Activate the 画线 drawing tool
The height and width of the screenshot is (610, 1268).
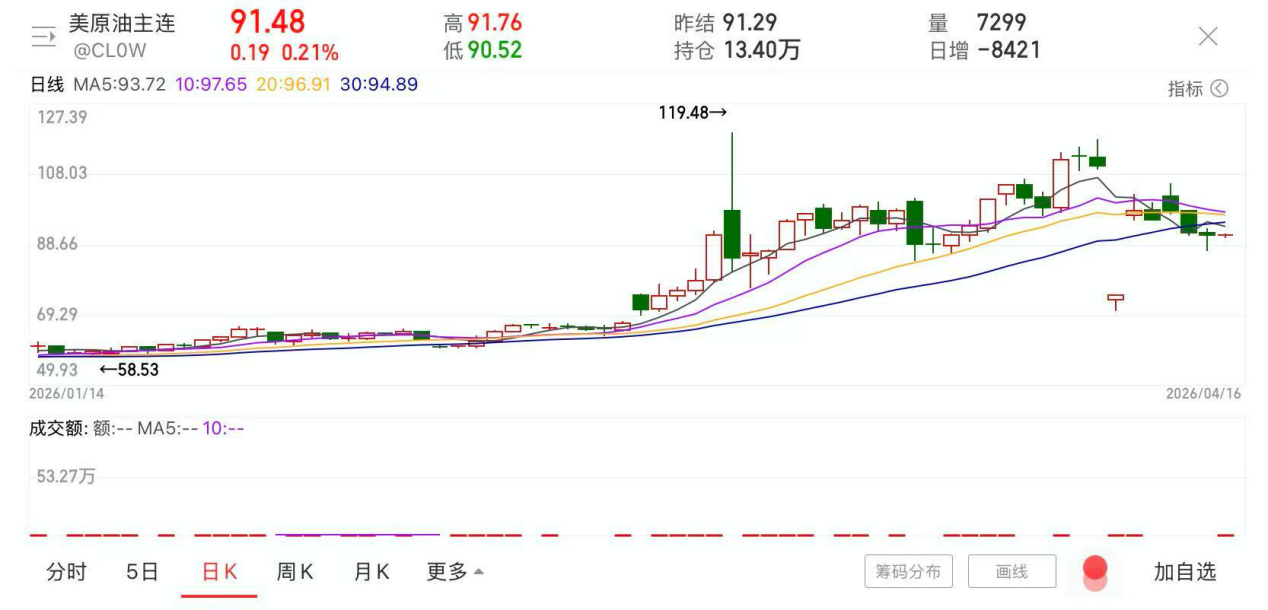[1012, 571]
